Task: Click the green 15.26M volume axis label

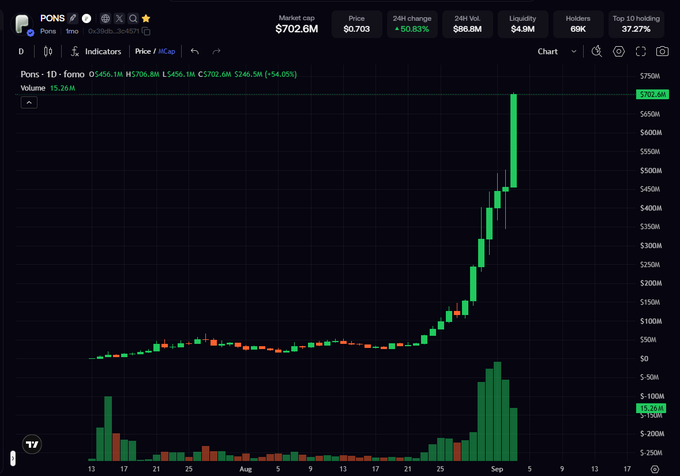Action: pos(651,408)
